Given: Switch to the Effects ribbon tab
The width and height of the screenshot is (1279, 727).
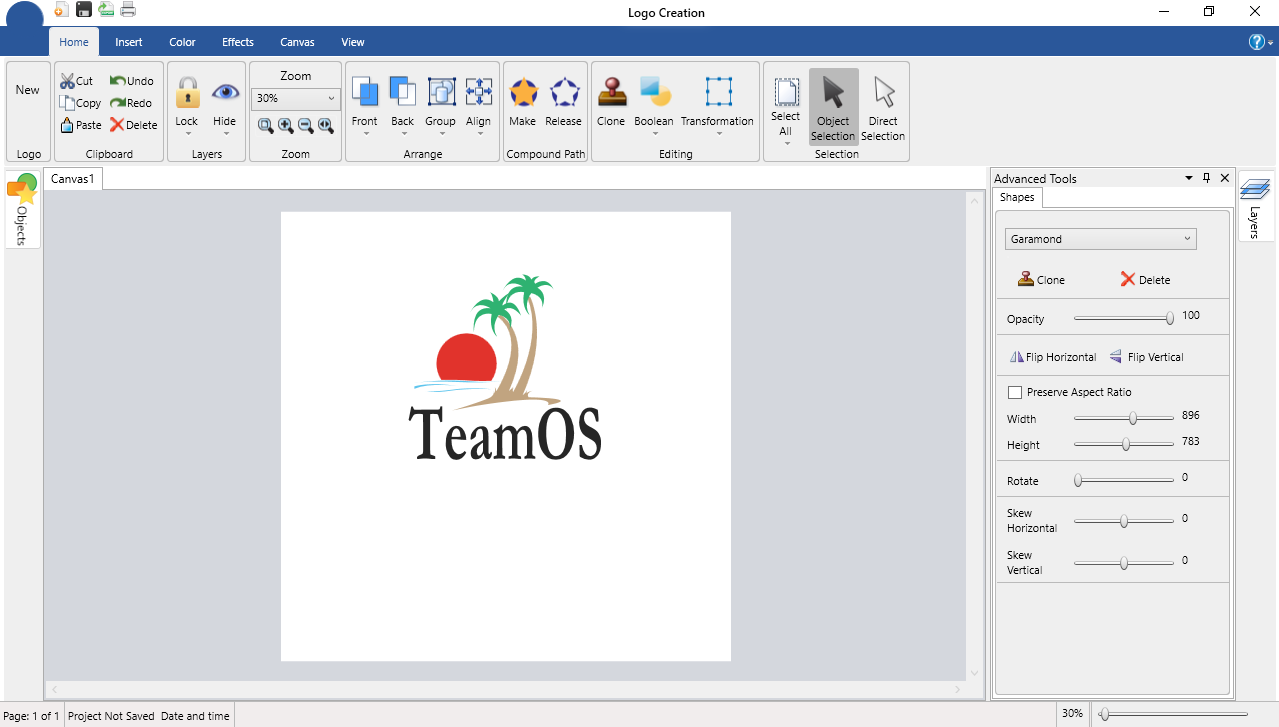Looking at the screenshot, I should coord(238,42).
